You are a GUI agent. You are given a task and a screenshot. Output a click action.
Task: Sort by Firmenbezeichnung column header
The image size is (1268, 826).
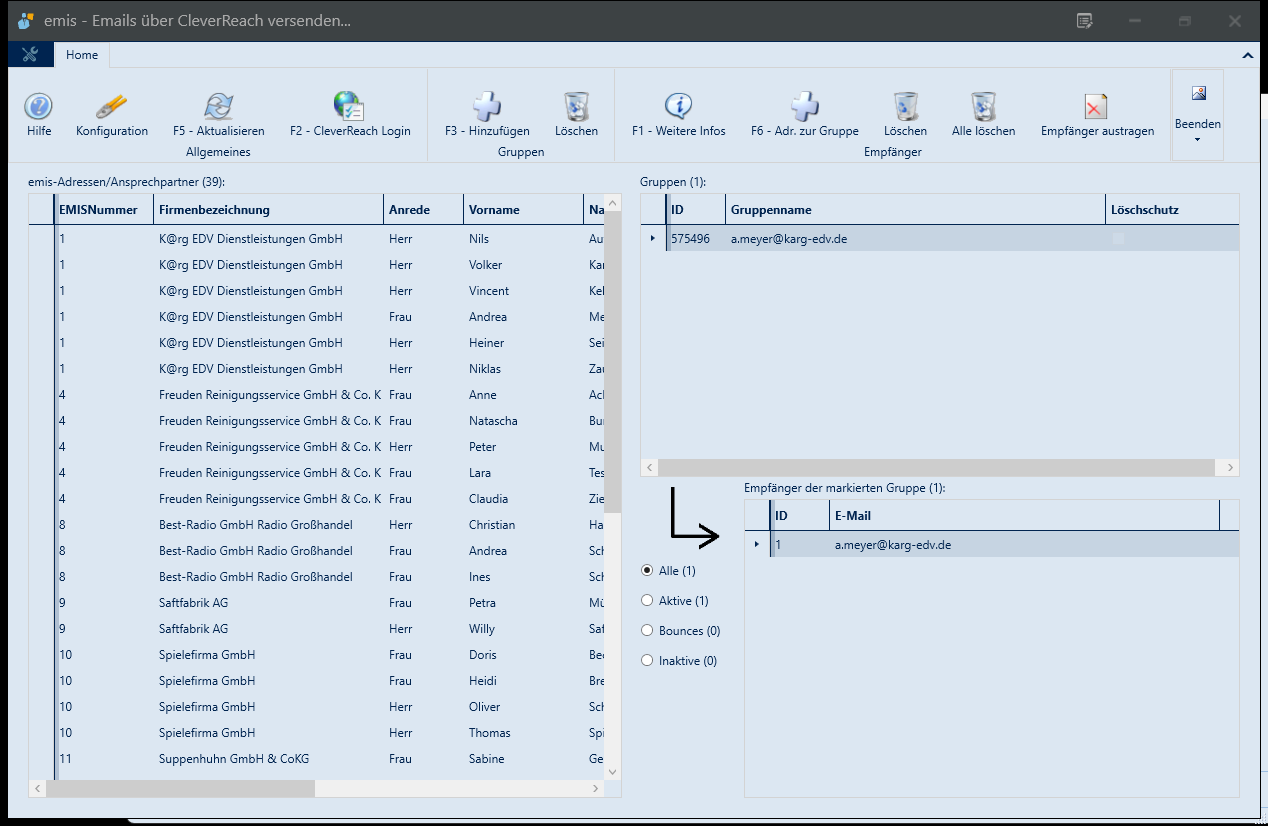pos(269,210)
